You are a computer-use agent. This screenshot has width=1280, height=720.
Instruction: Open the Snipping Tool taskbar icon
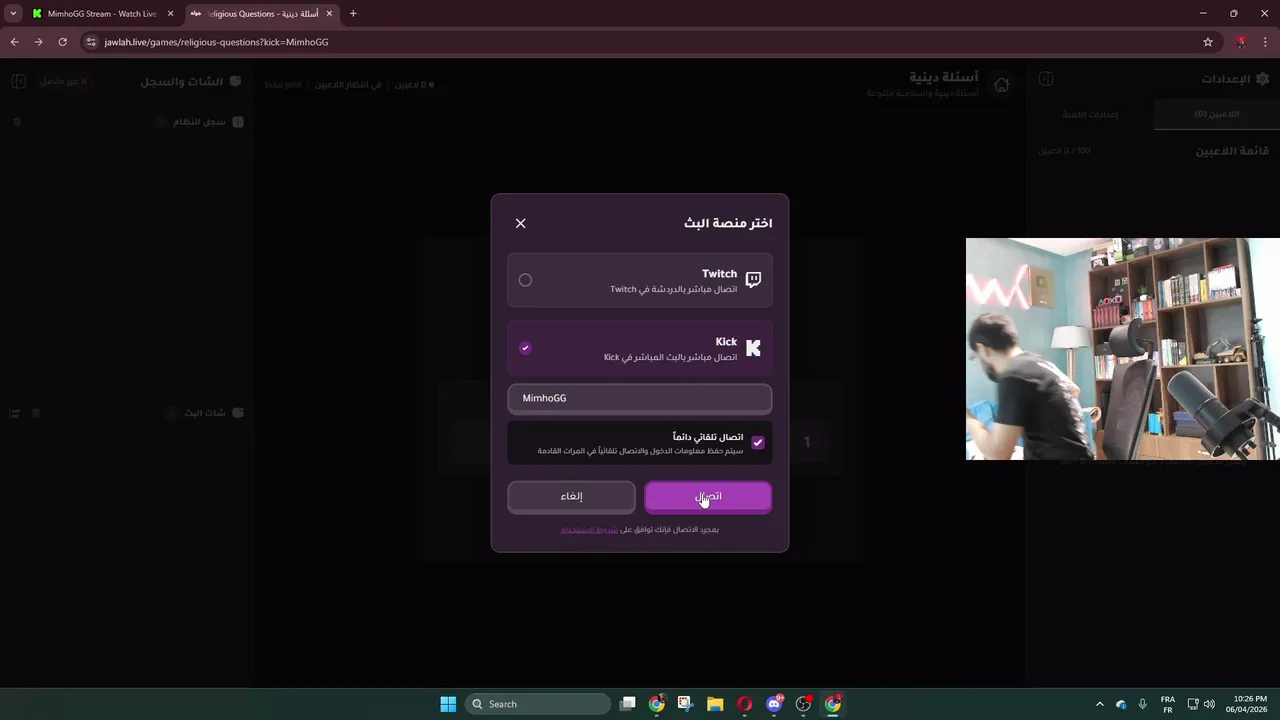point(685,704)
